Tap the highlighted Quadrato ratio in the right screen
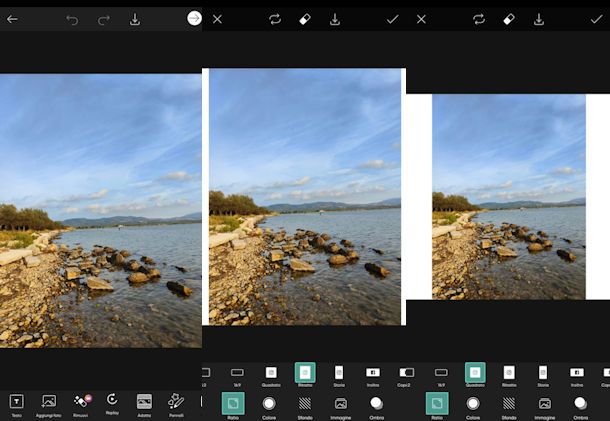This screenshot has width=610, height=421. [475, 374]
